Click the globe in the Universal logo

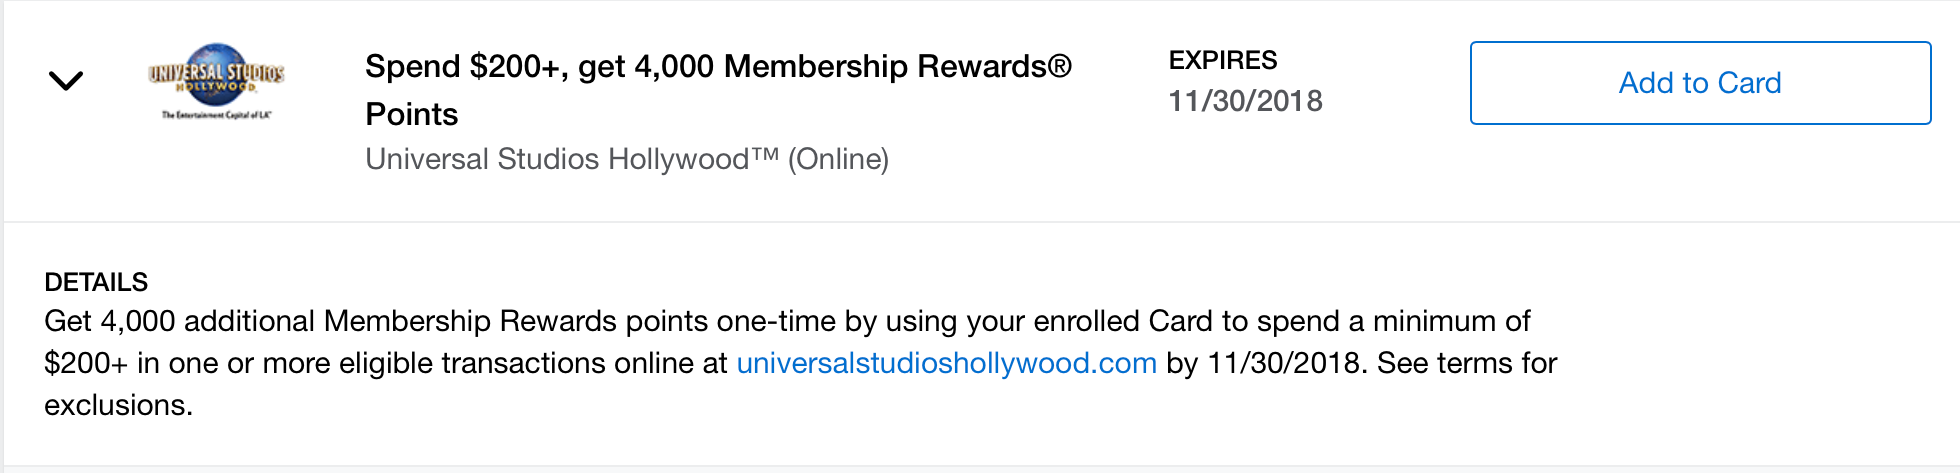coord(216,60)
